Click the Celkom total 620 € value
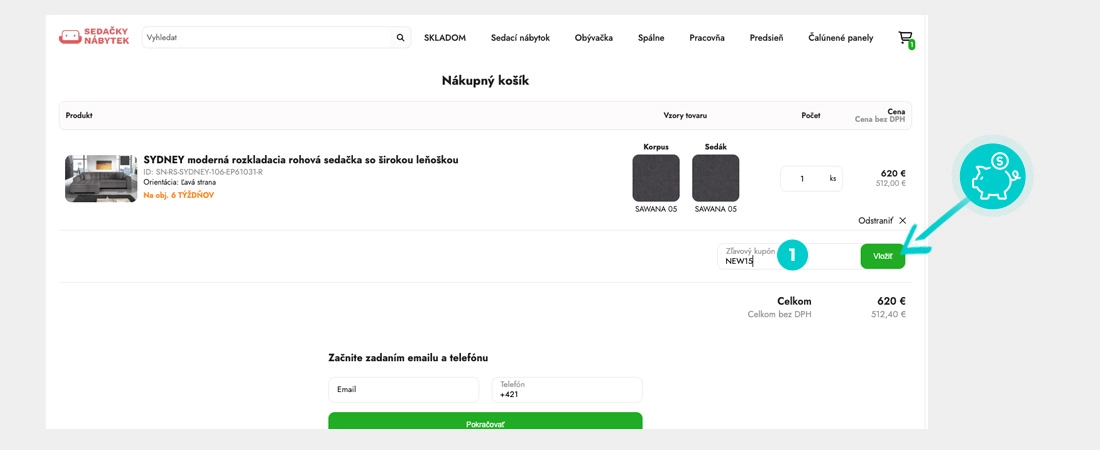This screenshot has height=450, width=1100. click(891, 301)
